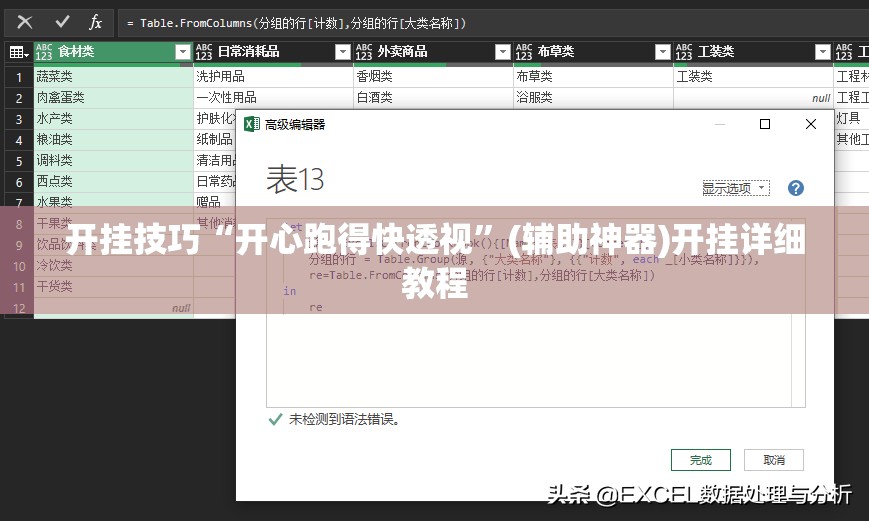Screen dimensions: 869x521
Task: Select row number 5
Action: [x=19, y=161]
